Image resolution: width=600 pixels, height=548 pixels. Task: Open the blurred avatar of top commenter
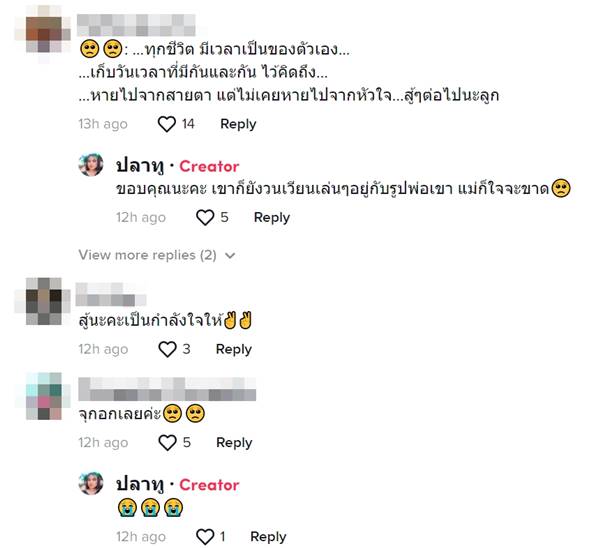(43, 34)
